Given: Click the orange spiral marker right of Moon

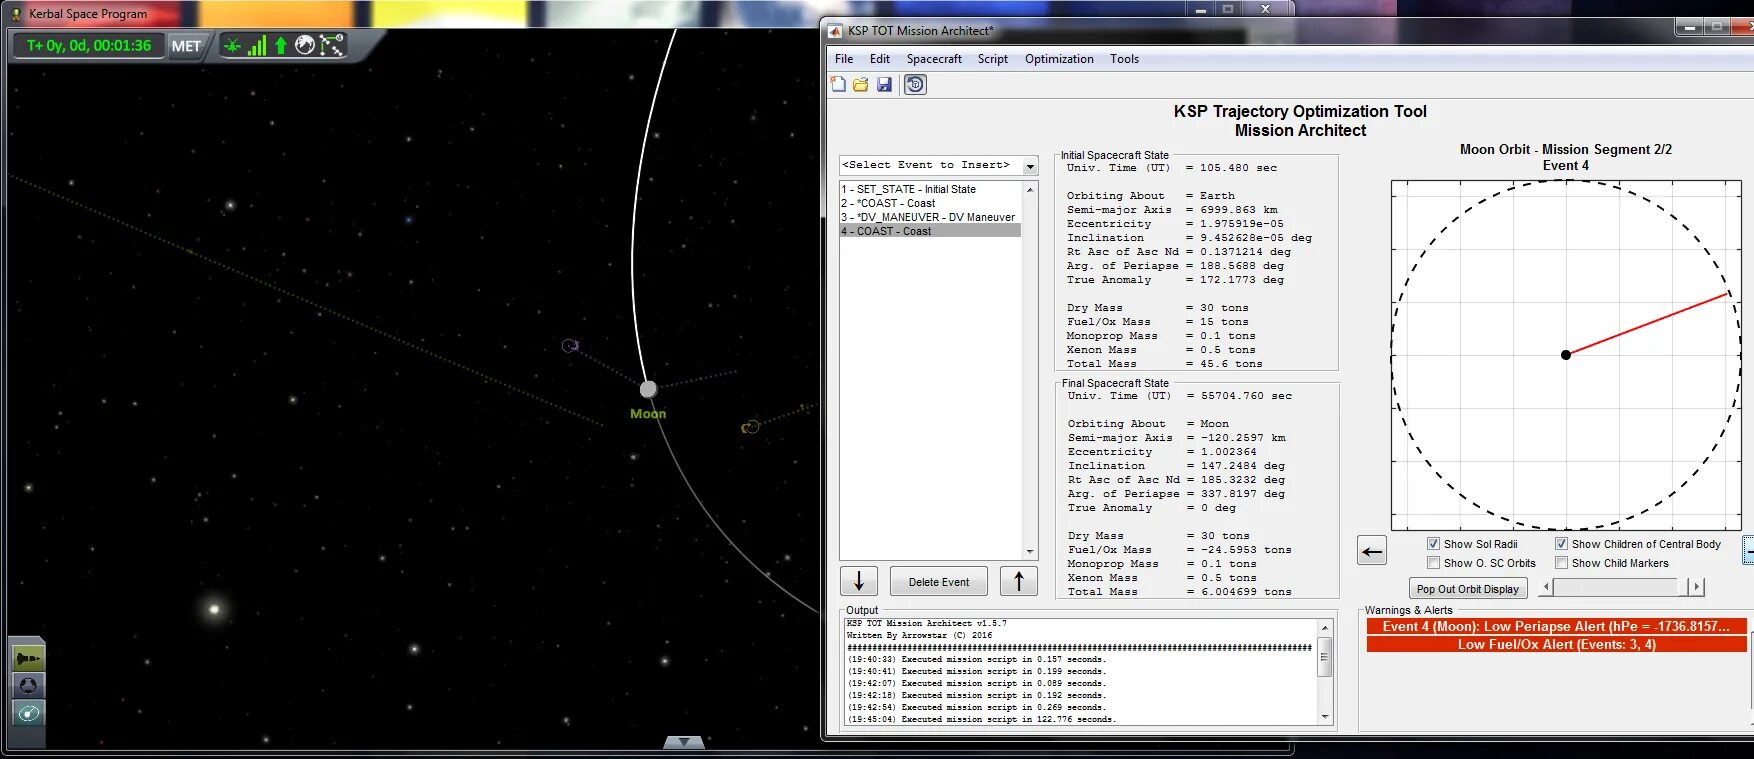Looking at the screenshot, I should [x=750, y=427].
